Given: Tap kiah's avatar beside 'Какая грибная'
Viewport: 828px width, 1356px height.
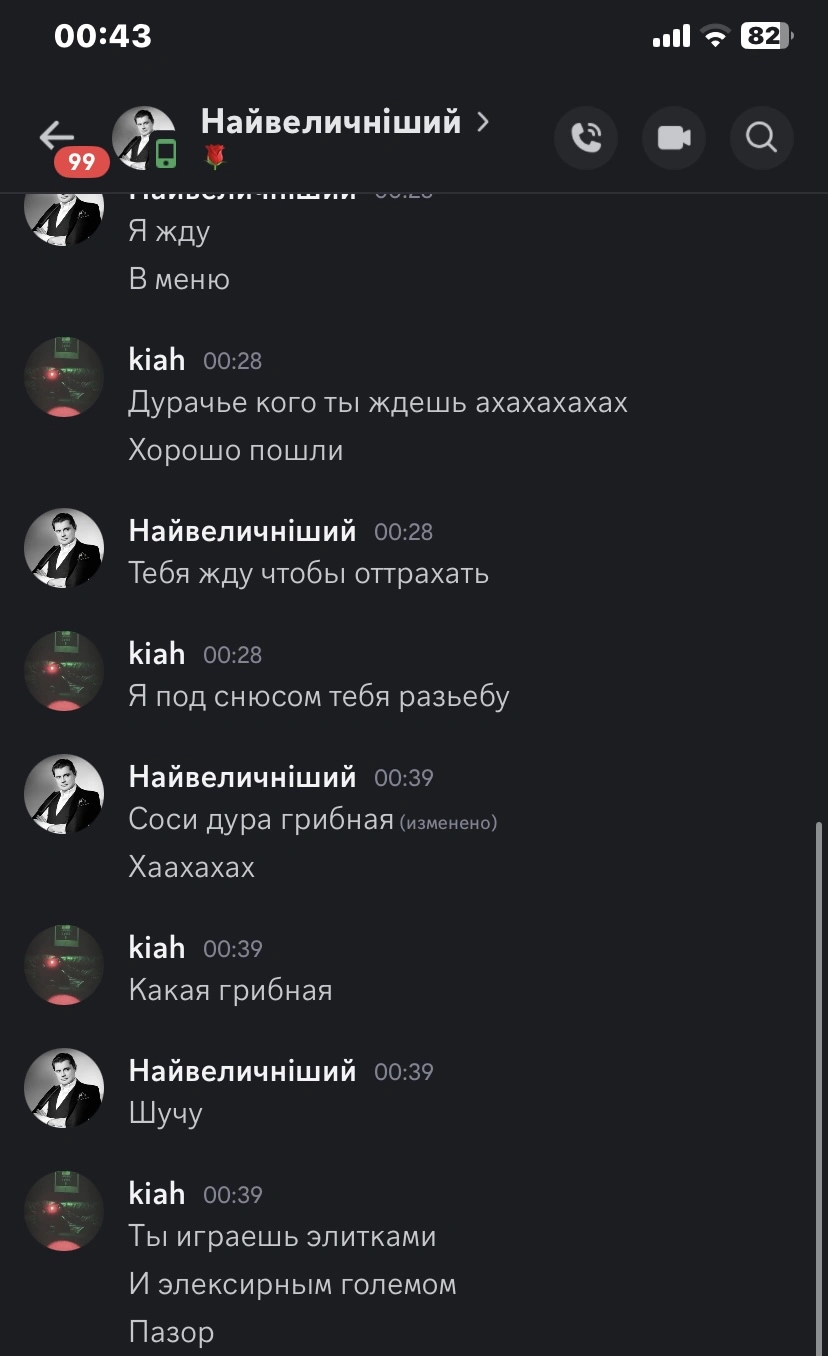Looking at the screenshot, I should click(64, 965).
